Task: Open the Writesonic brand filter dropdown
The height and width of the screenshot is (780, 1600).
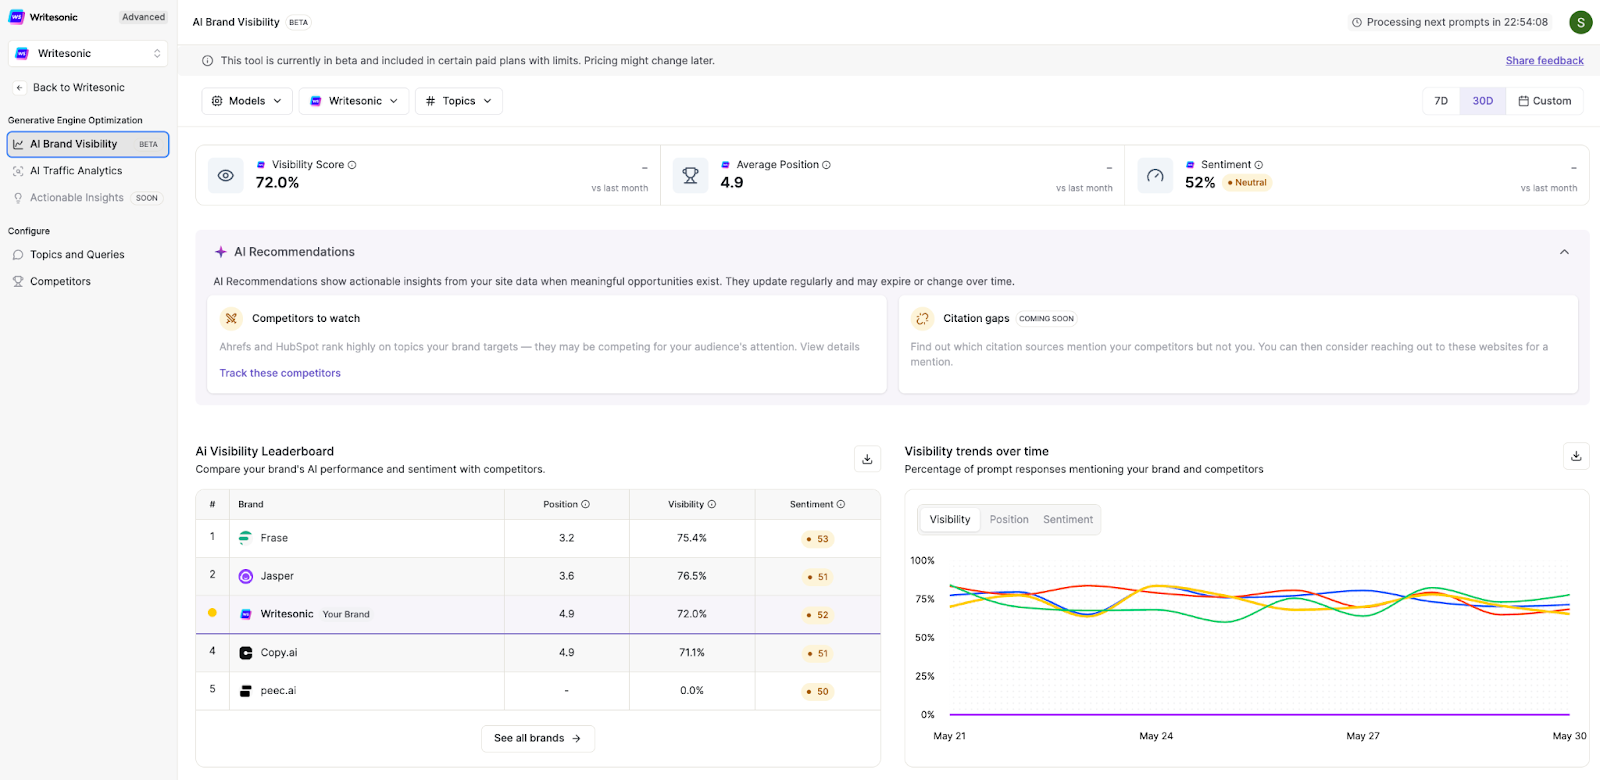Action: pos(354,101)
